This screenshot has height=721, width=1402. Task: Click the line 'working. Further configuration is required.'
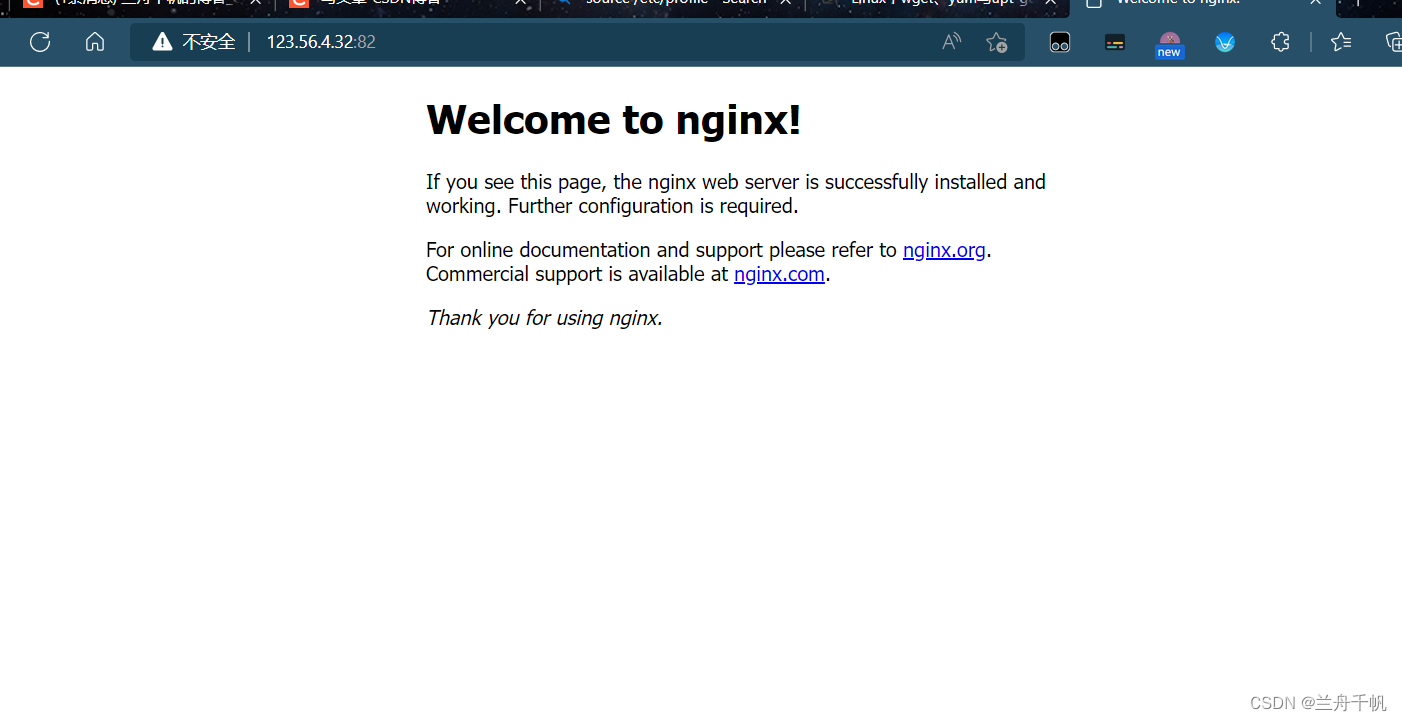(612, 206)
